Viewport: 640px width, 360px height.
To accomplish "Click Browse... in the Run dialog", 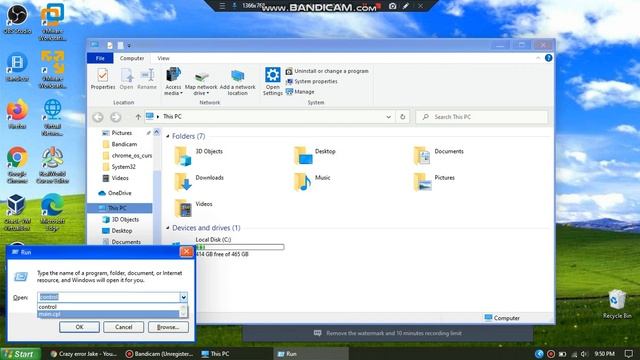I will pos(168,327).
